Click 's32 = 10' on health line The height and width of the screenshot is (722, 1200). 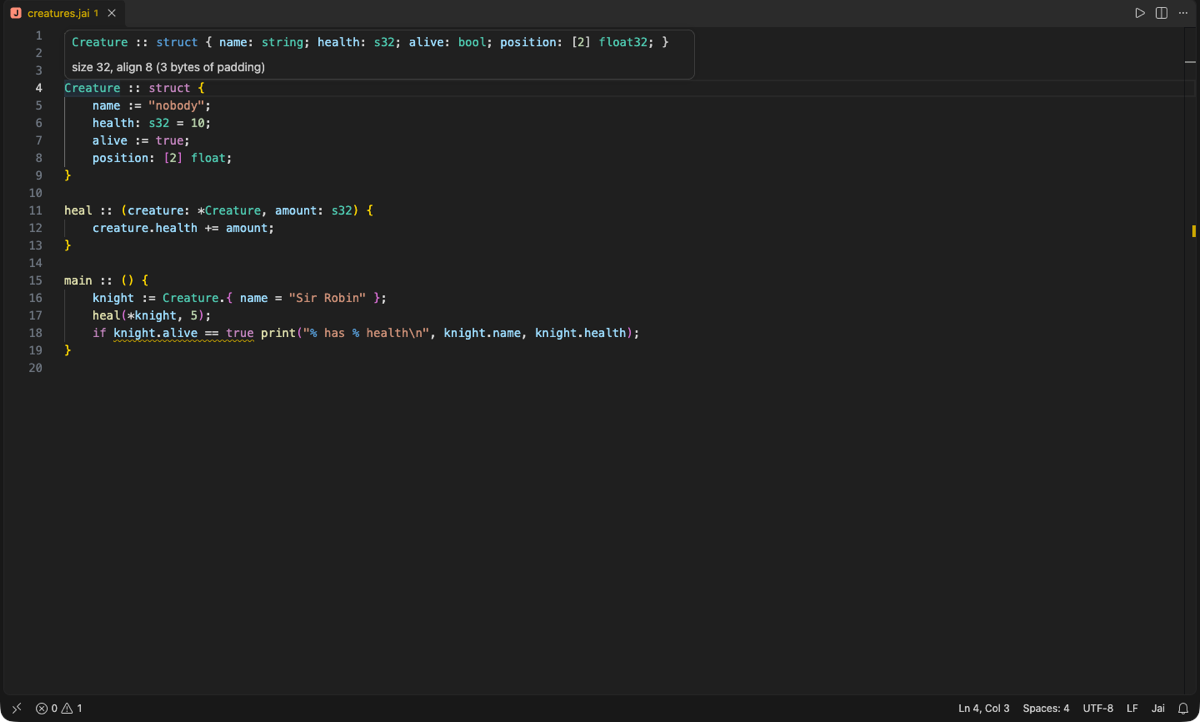177,123
